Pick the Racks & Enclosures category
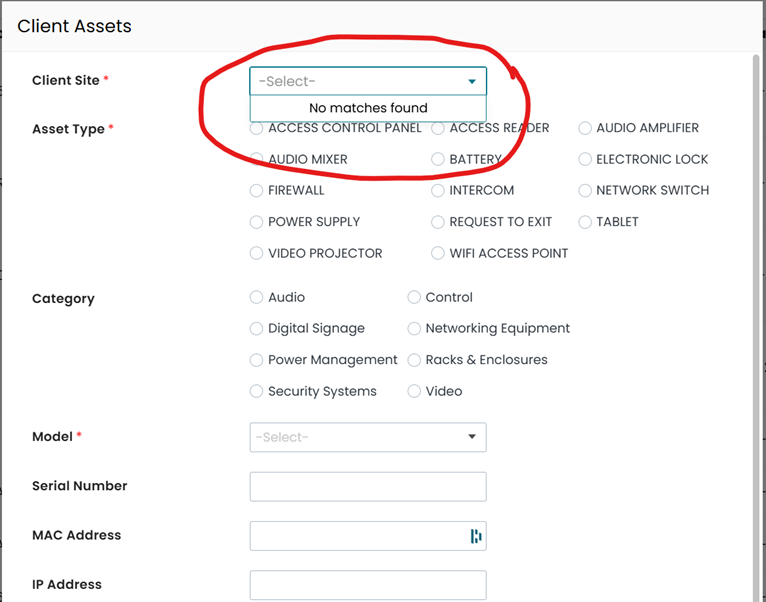 point(414,360)
